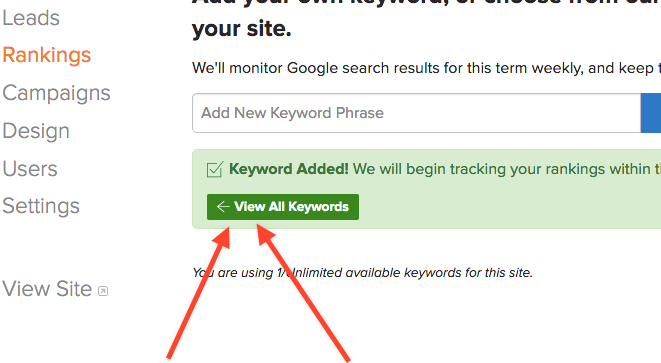Click the green success notification banner
Viewport: 661px width, 363px height.
tap(427, 189)
